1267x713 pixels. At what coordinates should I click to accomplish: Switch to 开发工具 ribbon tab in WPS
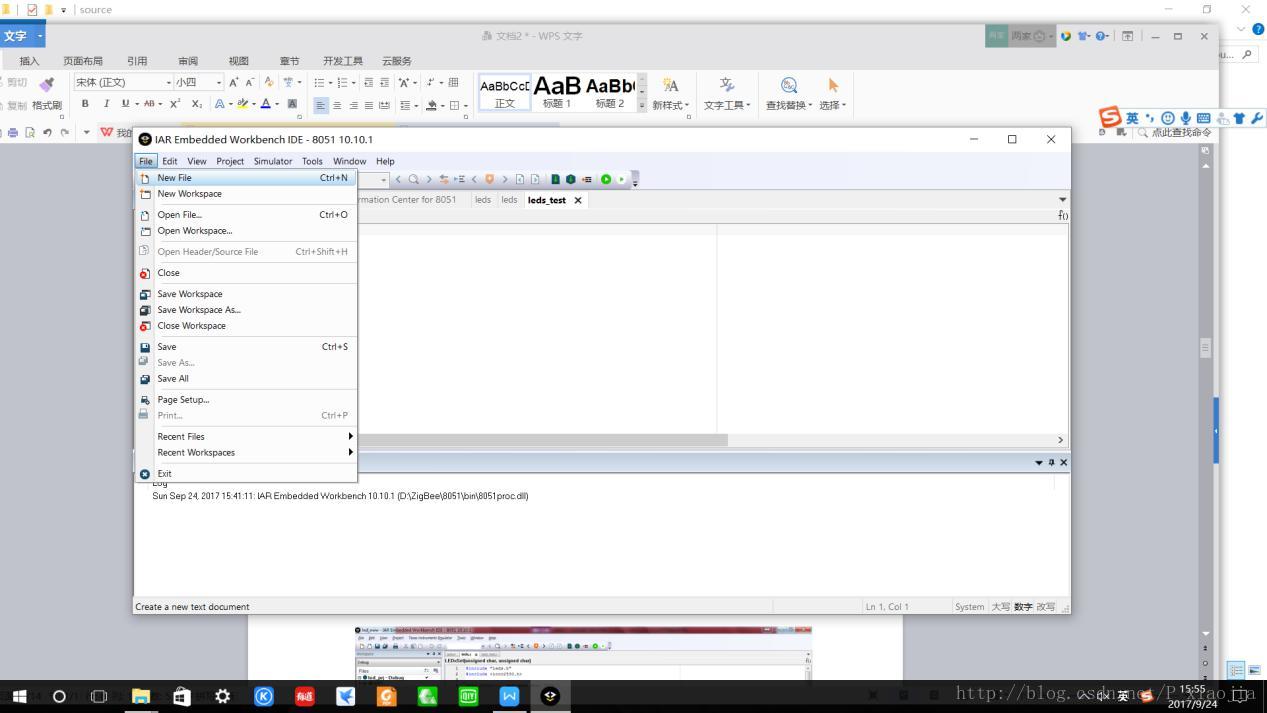343,61
